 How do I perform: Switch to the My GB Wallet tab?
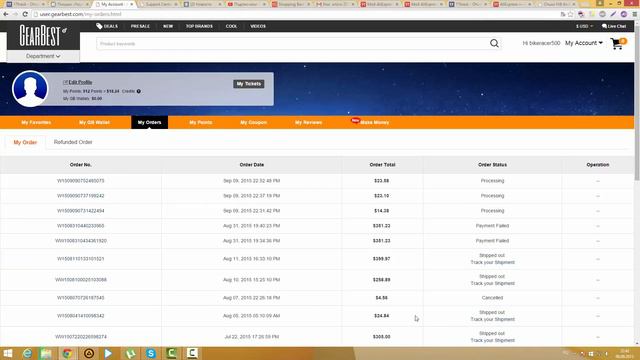click(94, 122)
